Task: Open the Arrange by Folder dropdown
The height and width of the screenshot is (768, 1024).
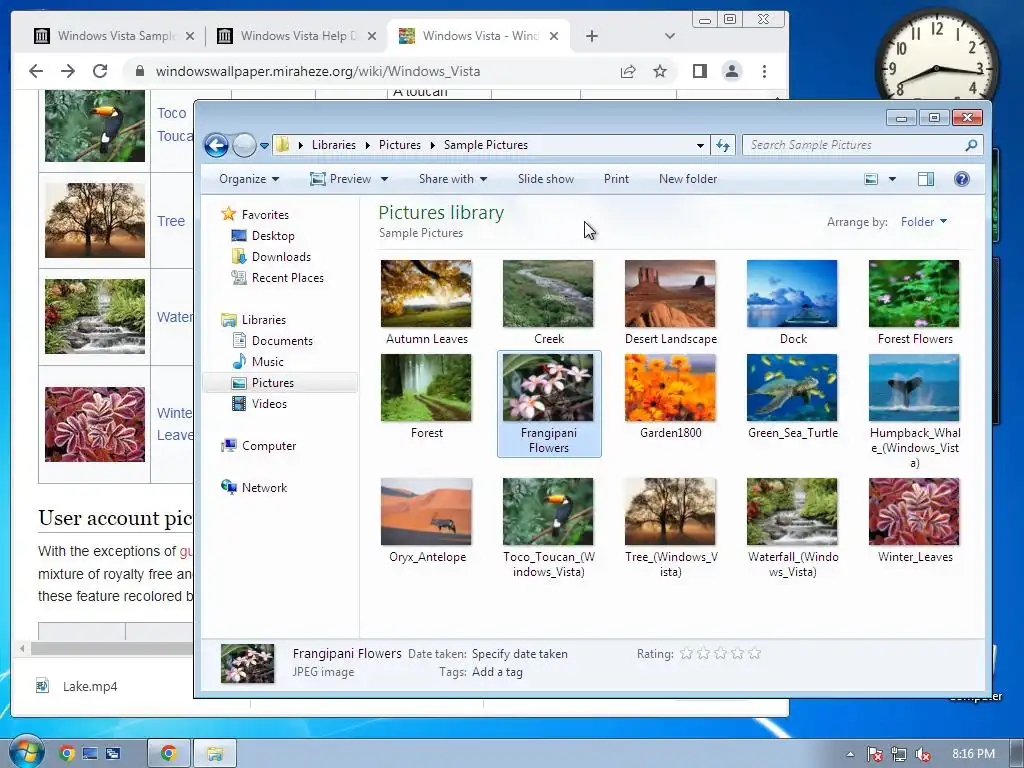Action: (x=923, y=222)
